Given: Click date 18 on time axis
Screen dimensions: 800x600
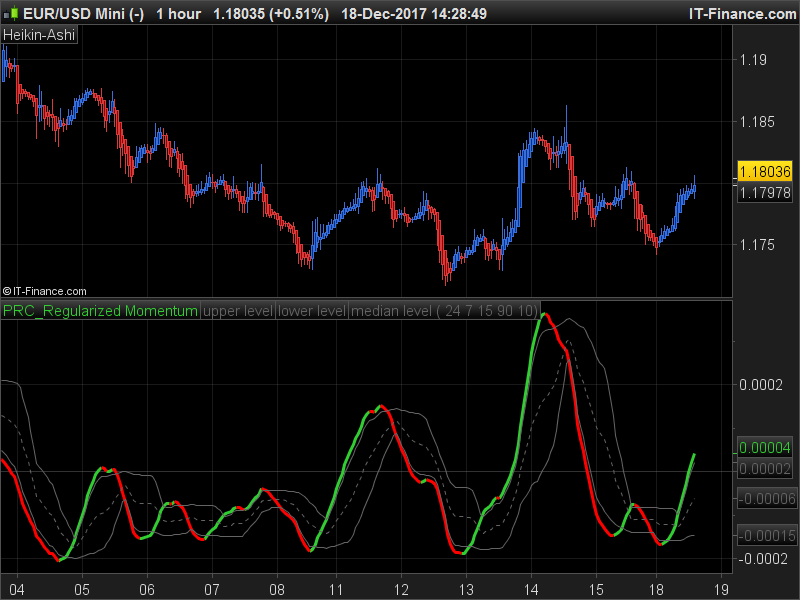Looking at the screenshot, I should pos(656,590).
